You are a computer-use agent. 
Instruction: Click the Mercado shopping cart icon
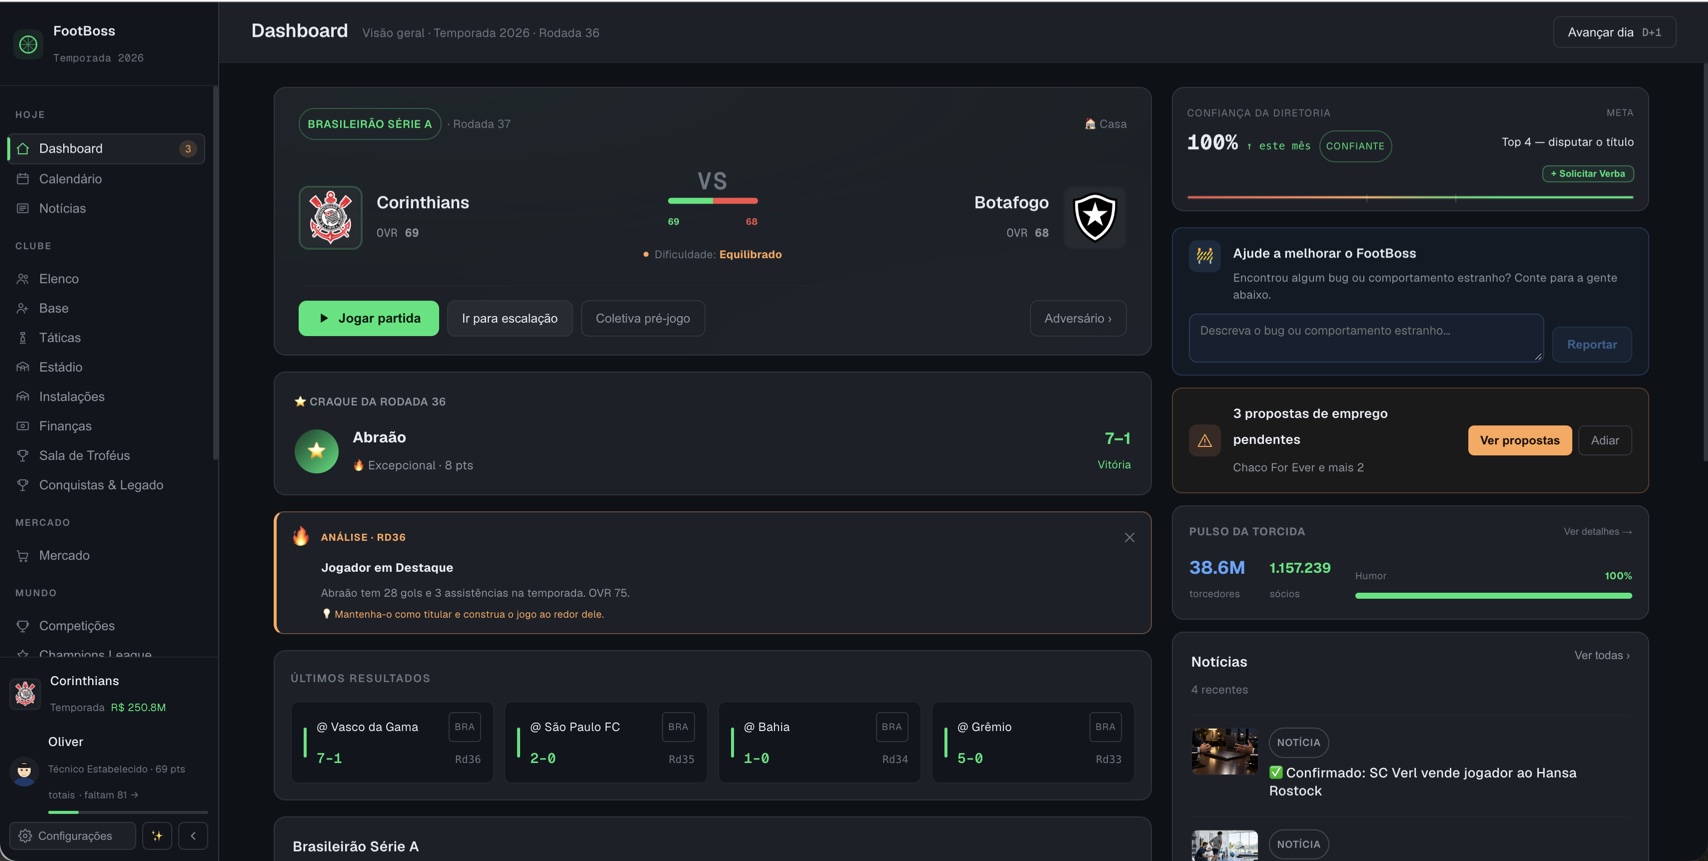(23, 556)
